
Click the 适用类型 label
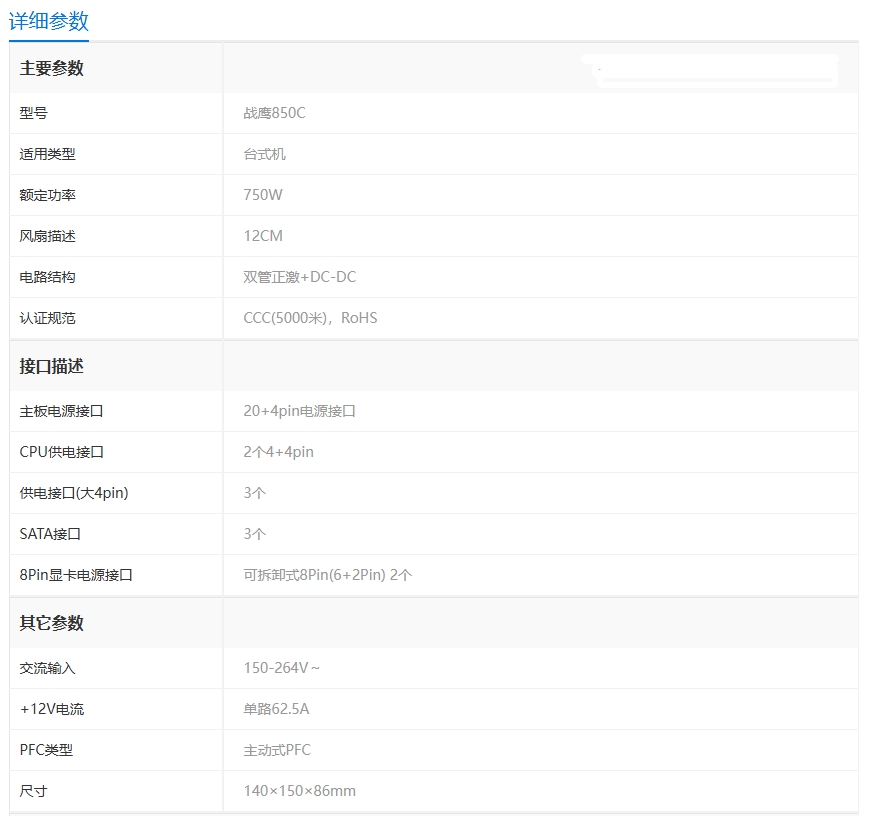coord(48,154)
